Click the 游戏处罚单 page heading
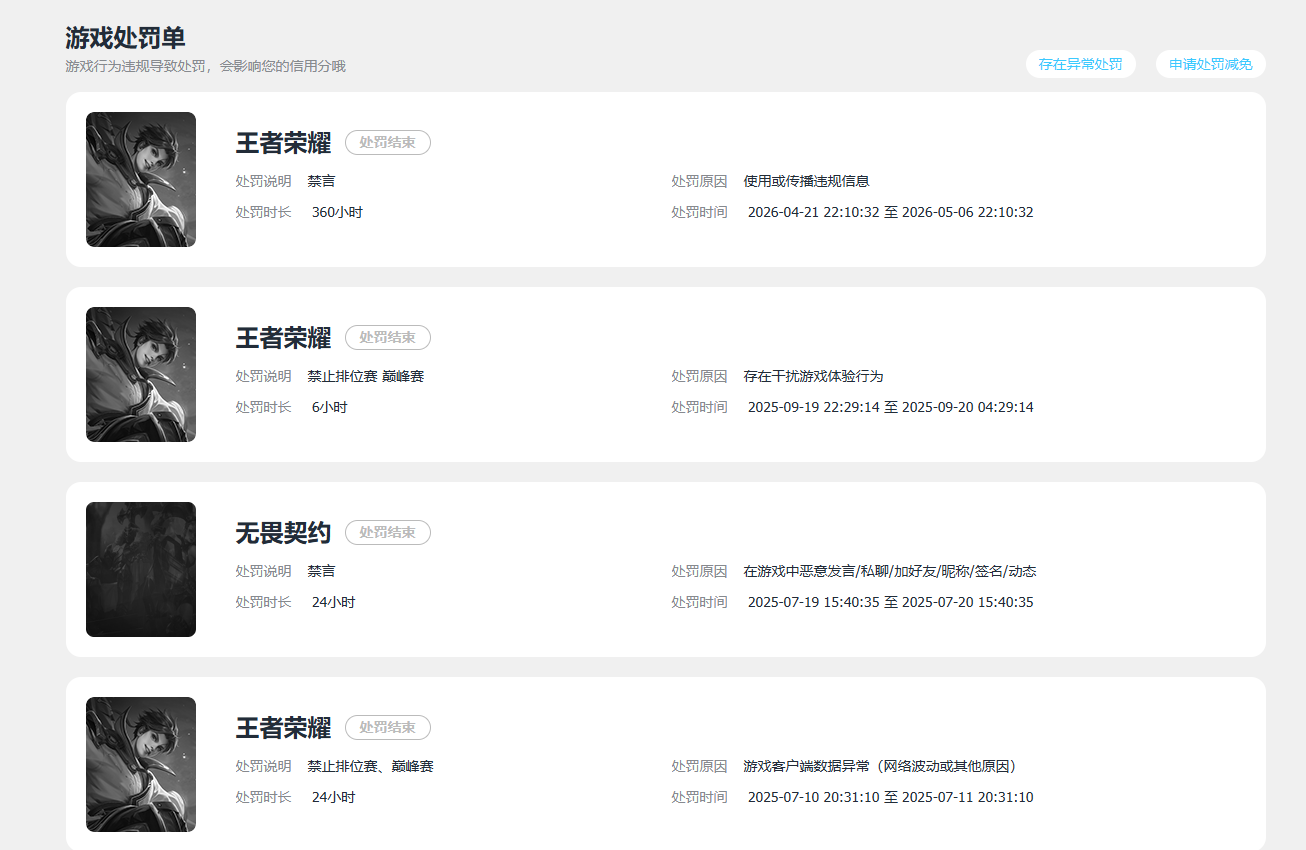 tap(125, 38)
